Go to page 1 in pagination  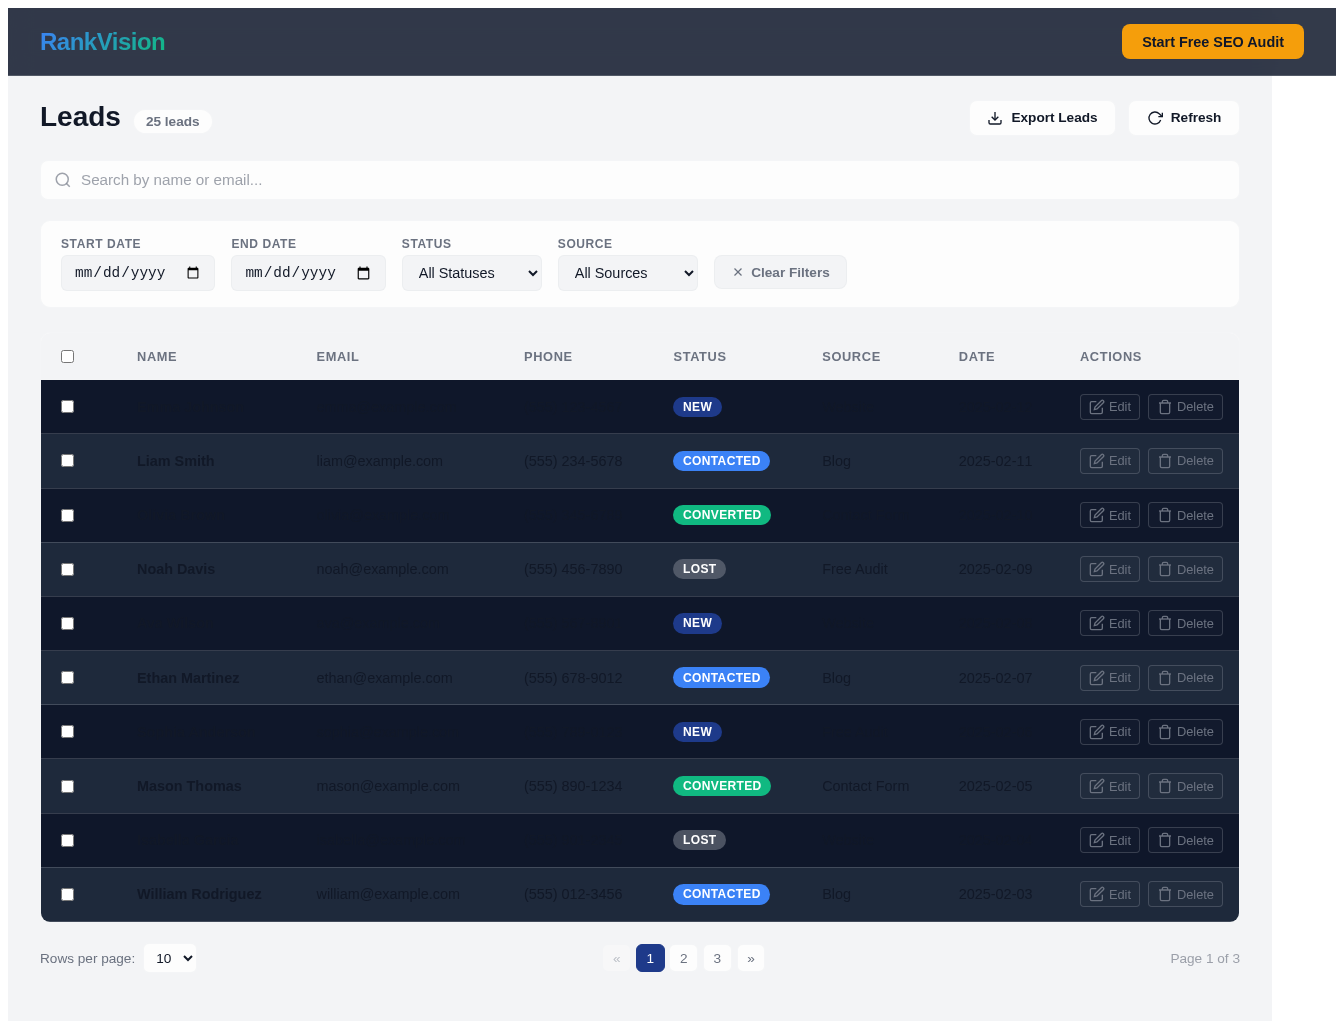[650, 958]
